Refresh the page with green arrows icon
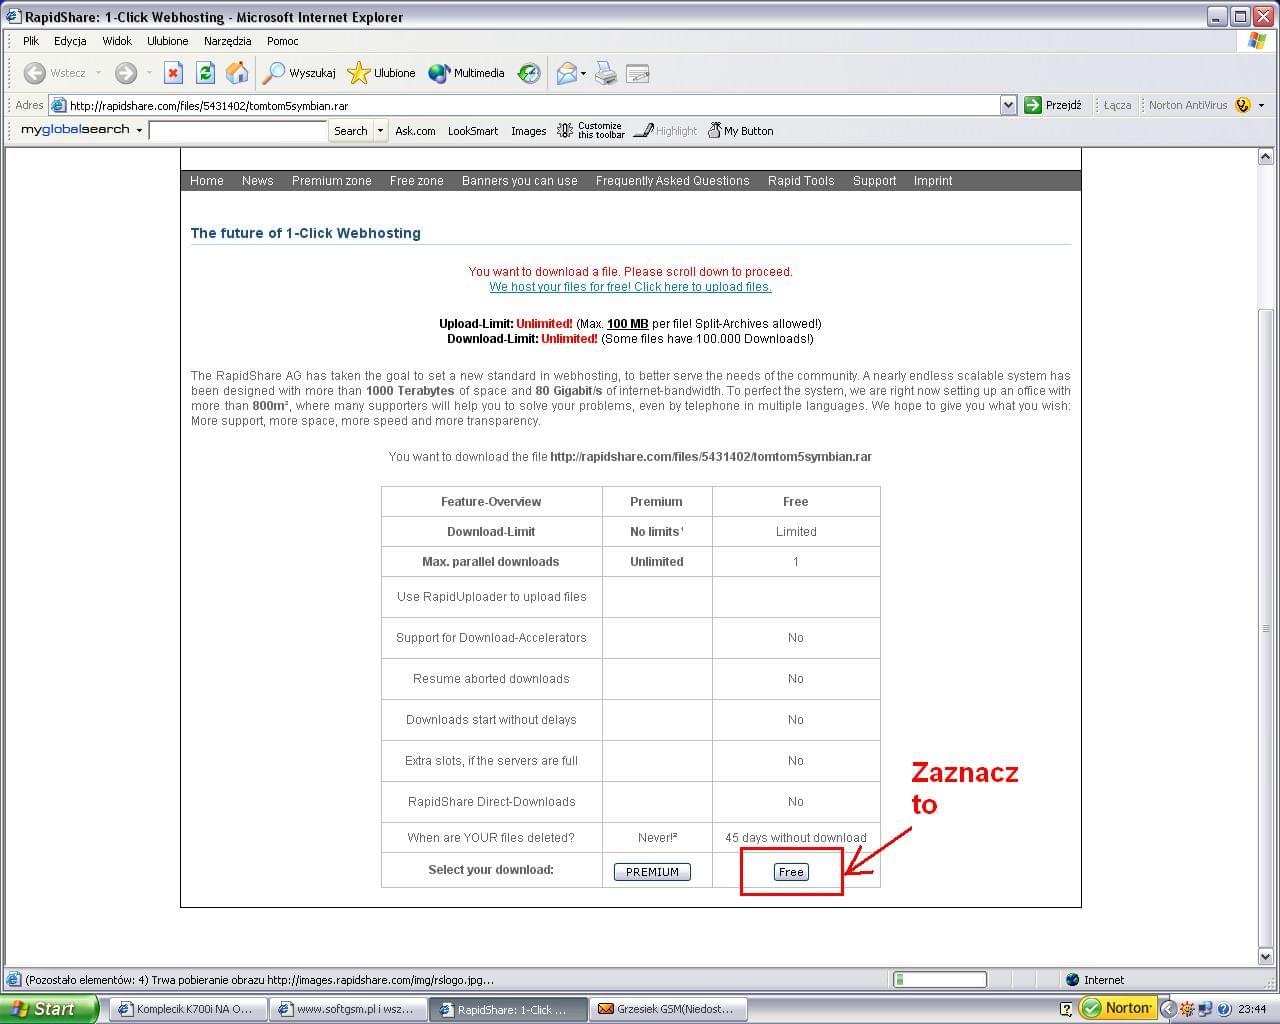The height and width of the screenshot is (1024, 1280). pyautogui.click(x=205, y=73)
